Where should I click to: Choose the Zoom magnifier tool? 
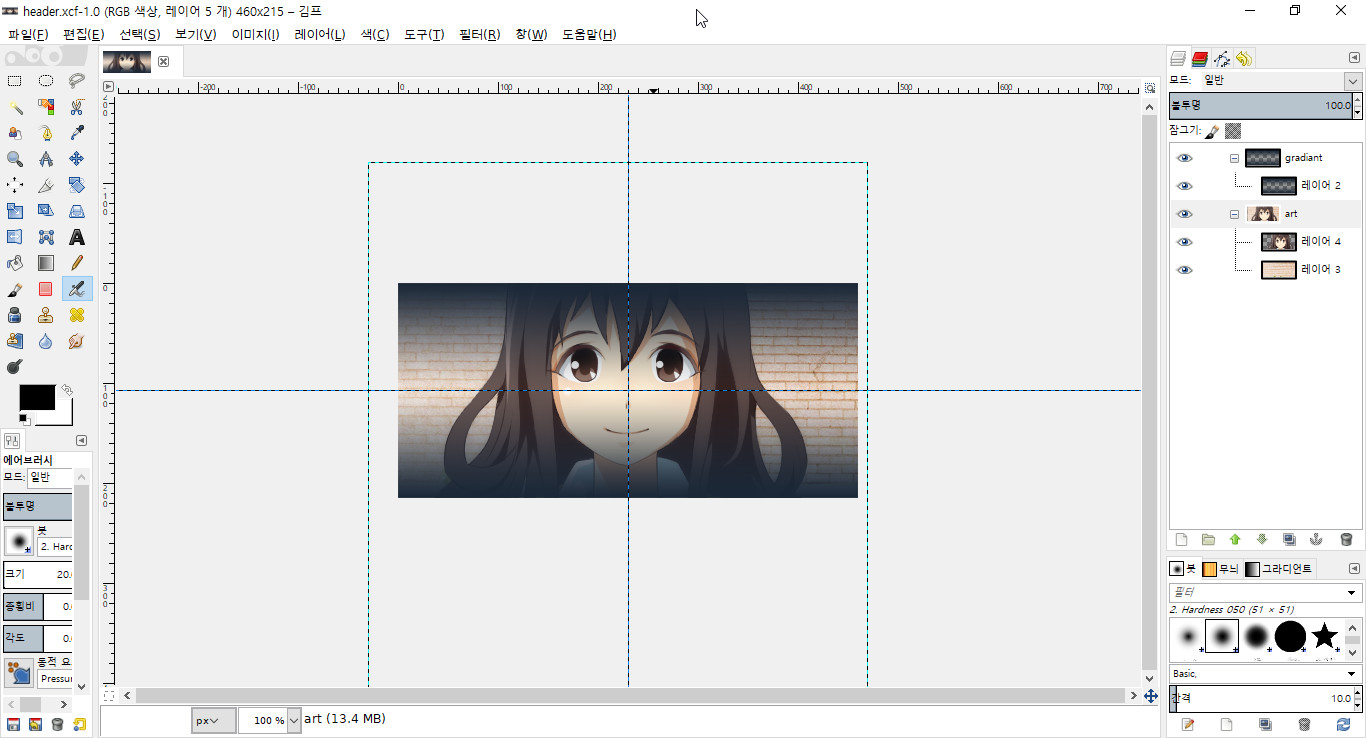click(x=15, y=159)
